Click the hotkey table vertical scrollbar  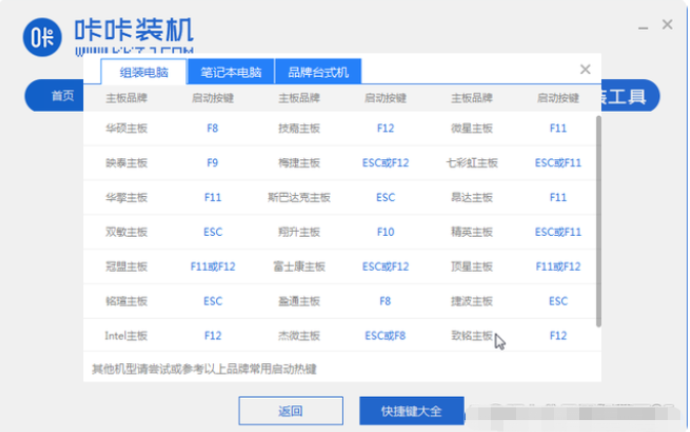[598, 220]
